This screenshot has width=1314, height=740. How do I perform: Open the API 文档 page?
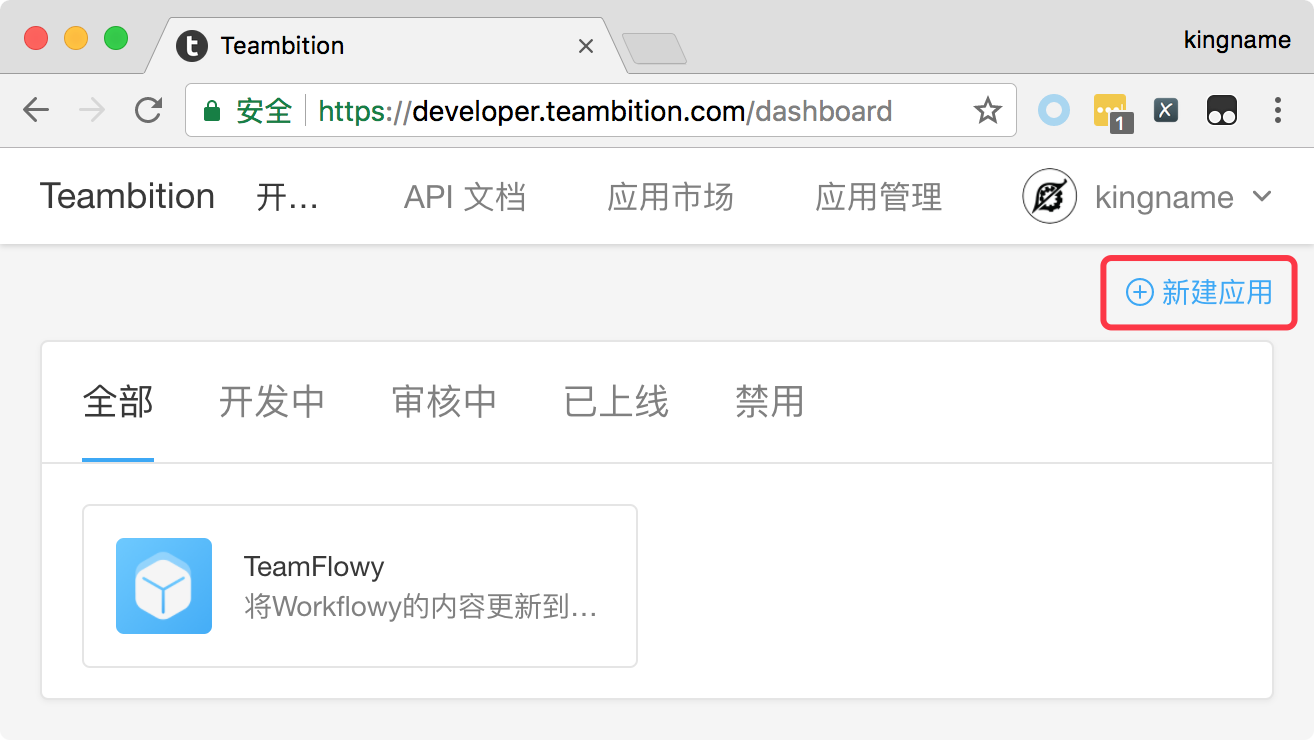pyautogui.click(x=465, y=197)
